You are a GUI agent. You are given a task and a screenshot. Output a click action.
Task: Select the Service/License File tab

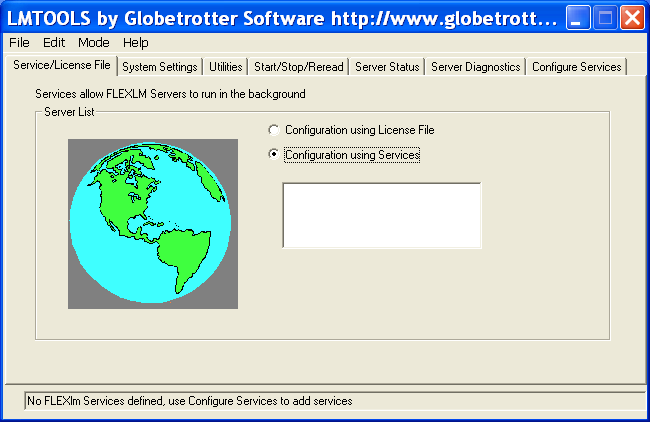pyautogui.click(x=62, y=65)
